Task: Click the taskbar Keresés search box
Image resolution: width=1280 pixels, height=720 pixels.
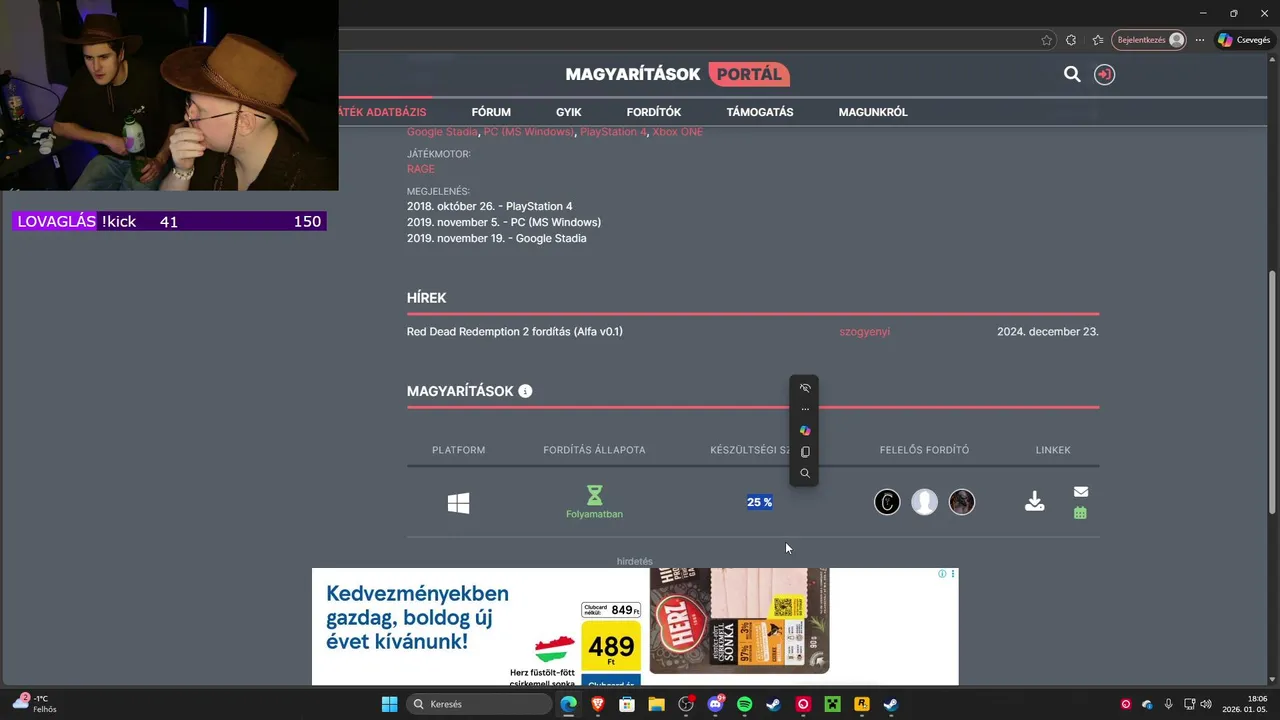Action: [x=480, y=704]
